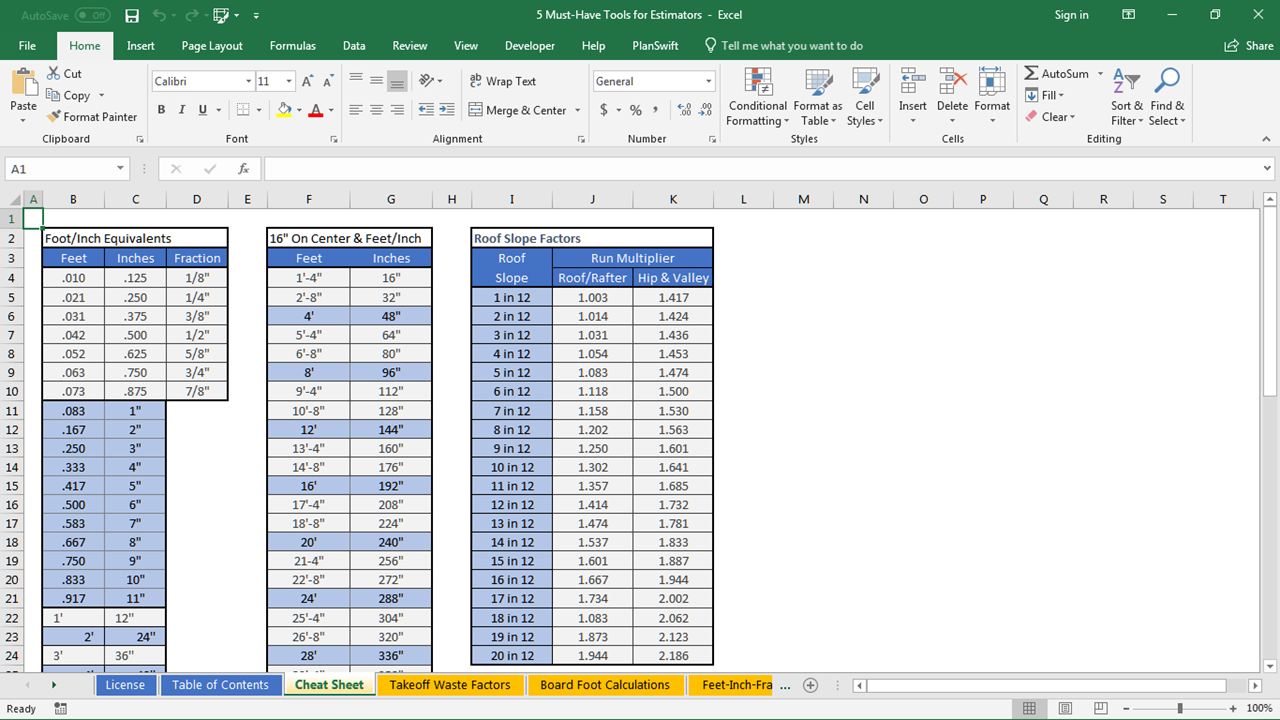Open the font name Calibri dropdown
This screenshot has width=1280, height=720.
pyautogui.click(x=248, y=81)
